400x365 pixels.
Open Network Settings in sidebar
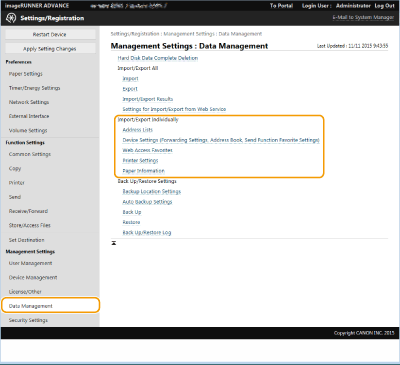(x=29, y=102)
